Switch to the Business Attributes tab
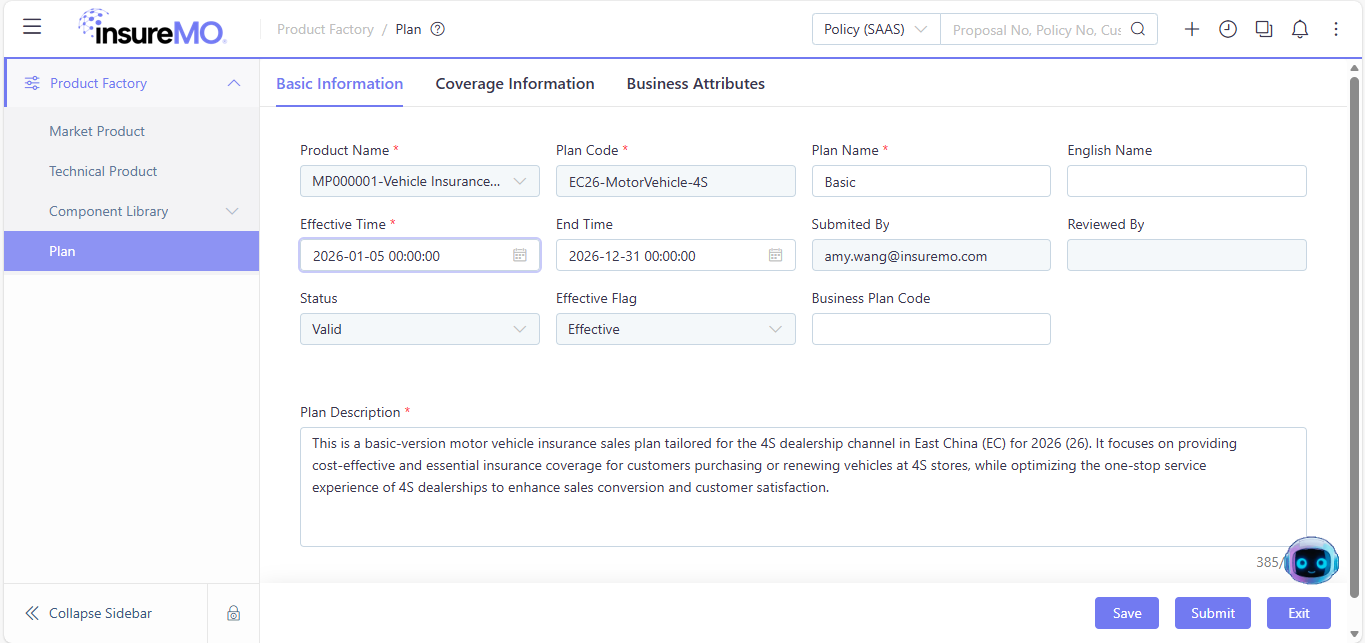Viewport: 1365px width, 643px height. point(696,84)
